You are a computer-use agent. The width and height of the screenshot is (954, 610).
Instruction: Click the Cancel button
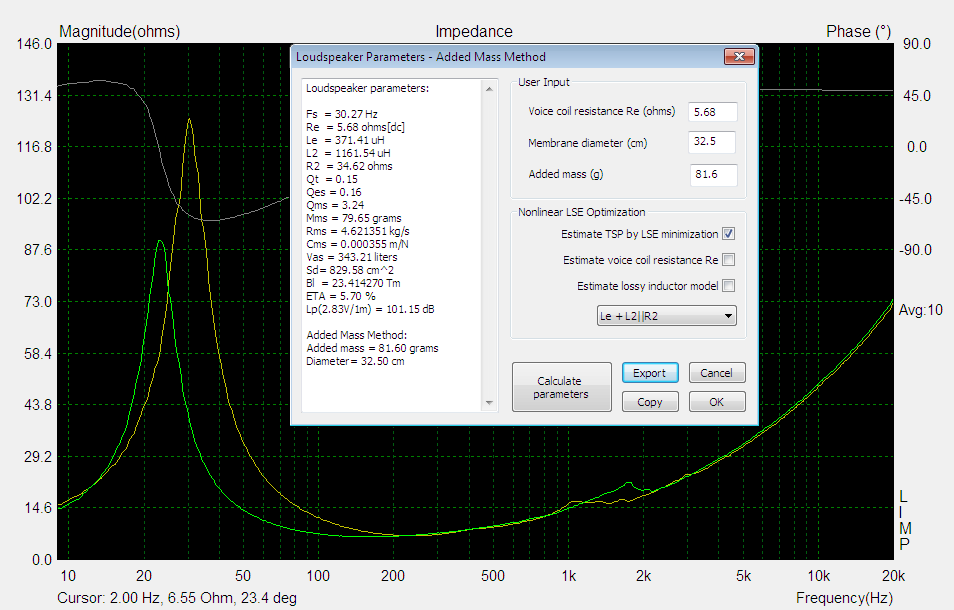717,373
